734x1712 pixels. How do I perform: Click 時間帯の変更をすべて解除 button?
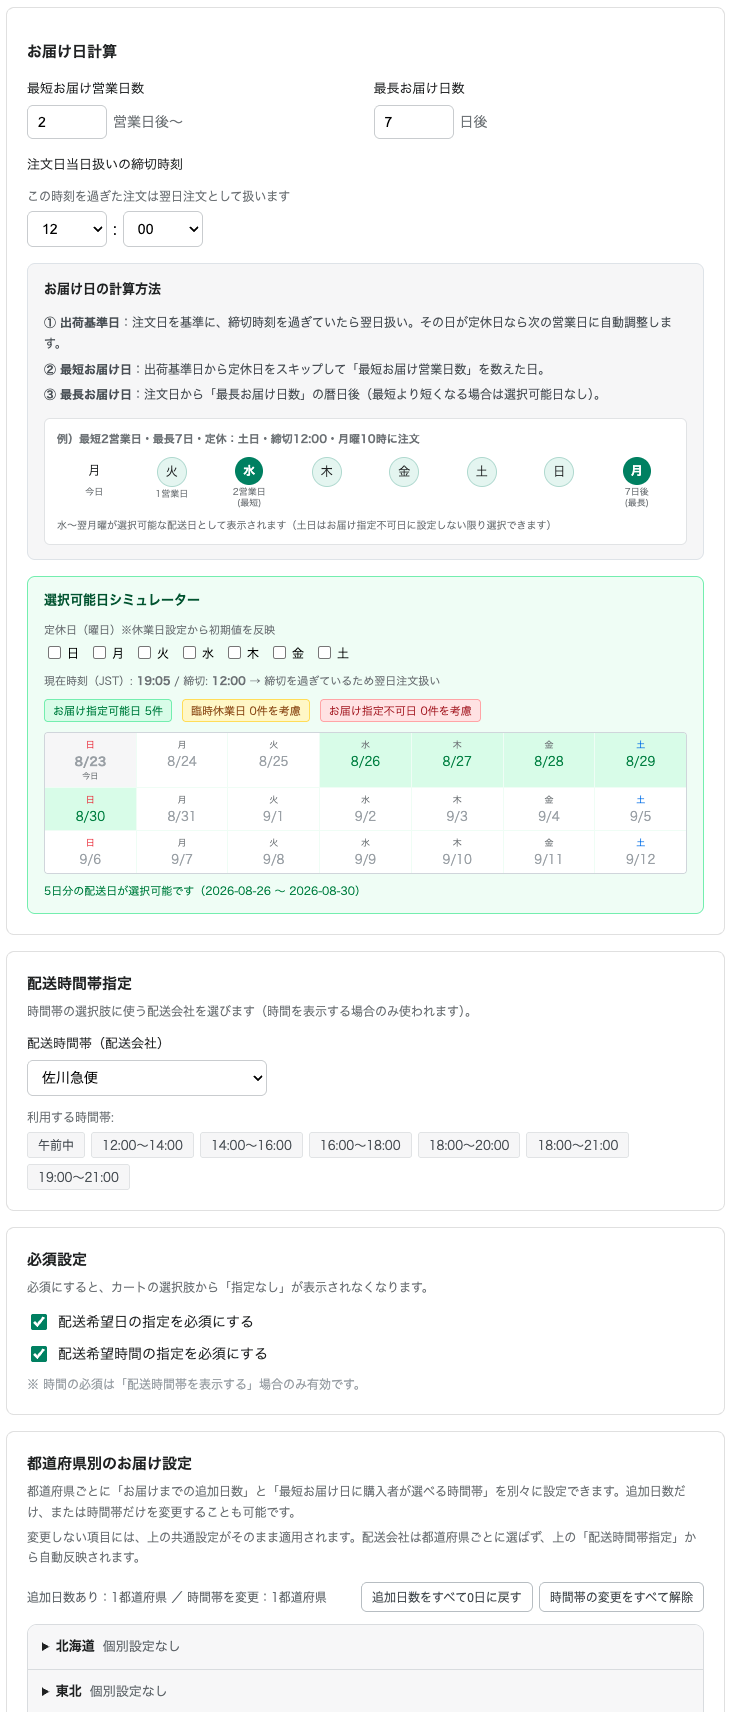click(x=622, y=1597)
